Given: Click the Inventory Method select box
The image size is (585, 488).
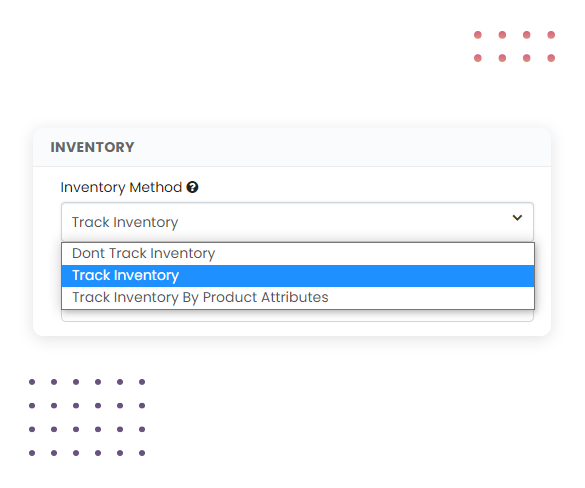Looking at the screenshot, I should pos(297,222).
